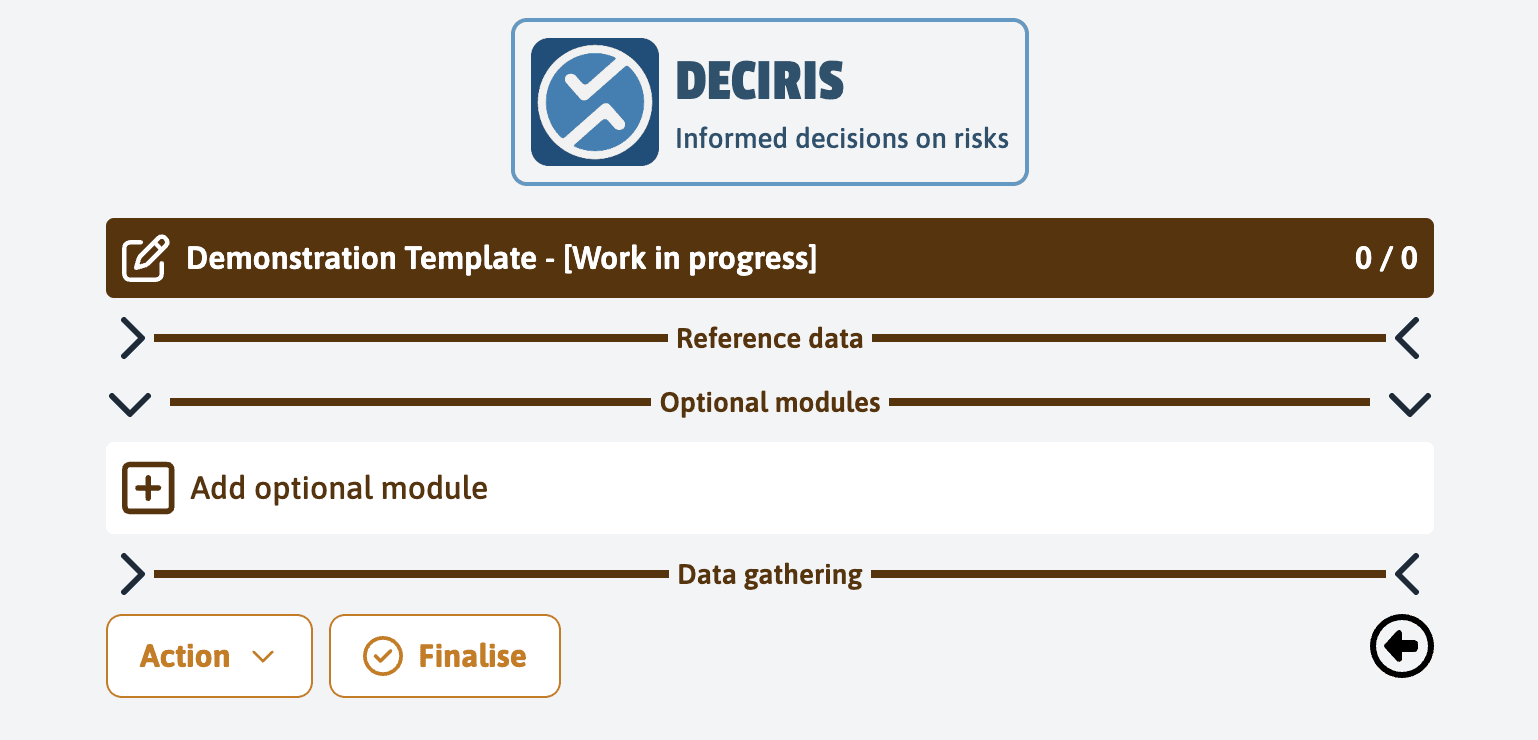Click the left-pointing chevron right of Data gathering
Viewport: 1538px width, 740px height.
(x=1407, y=574)
